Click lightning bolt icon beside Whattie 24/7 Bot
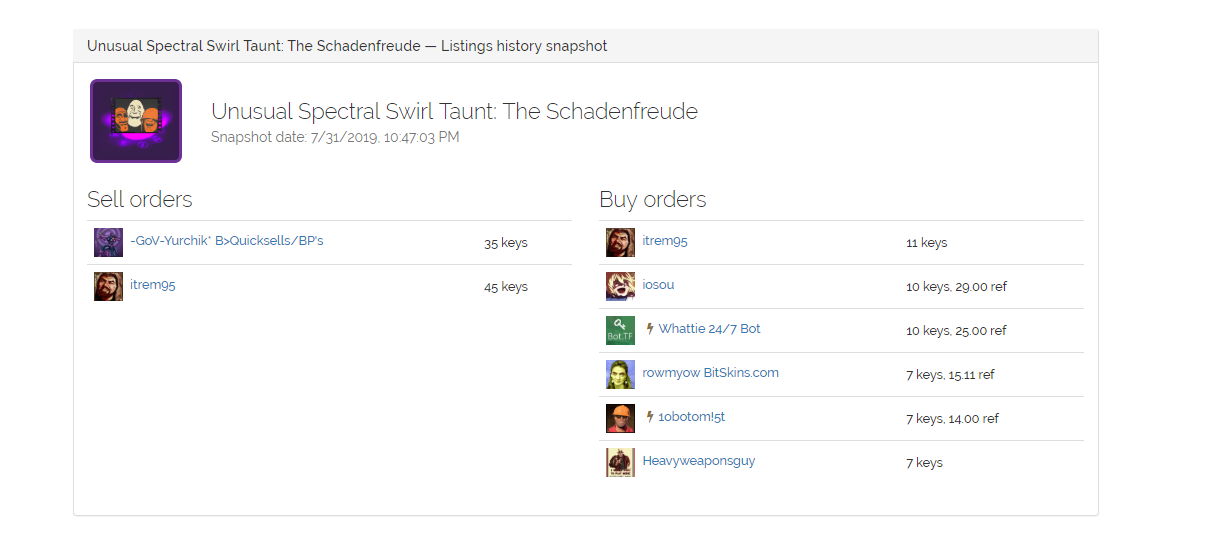Viewport: 1215px width, 550px height. coord(650,329)
